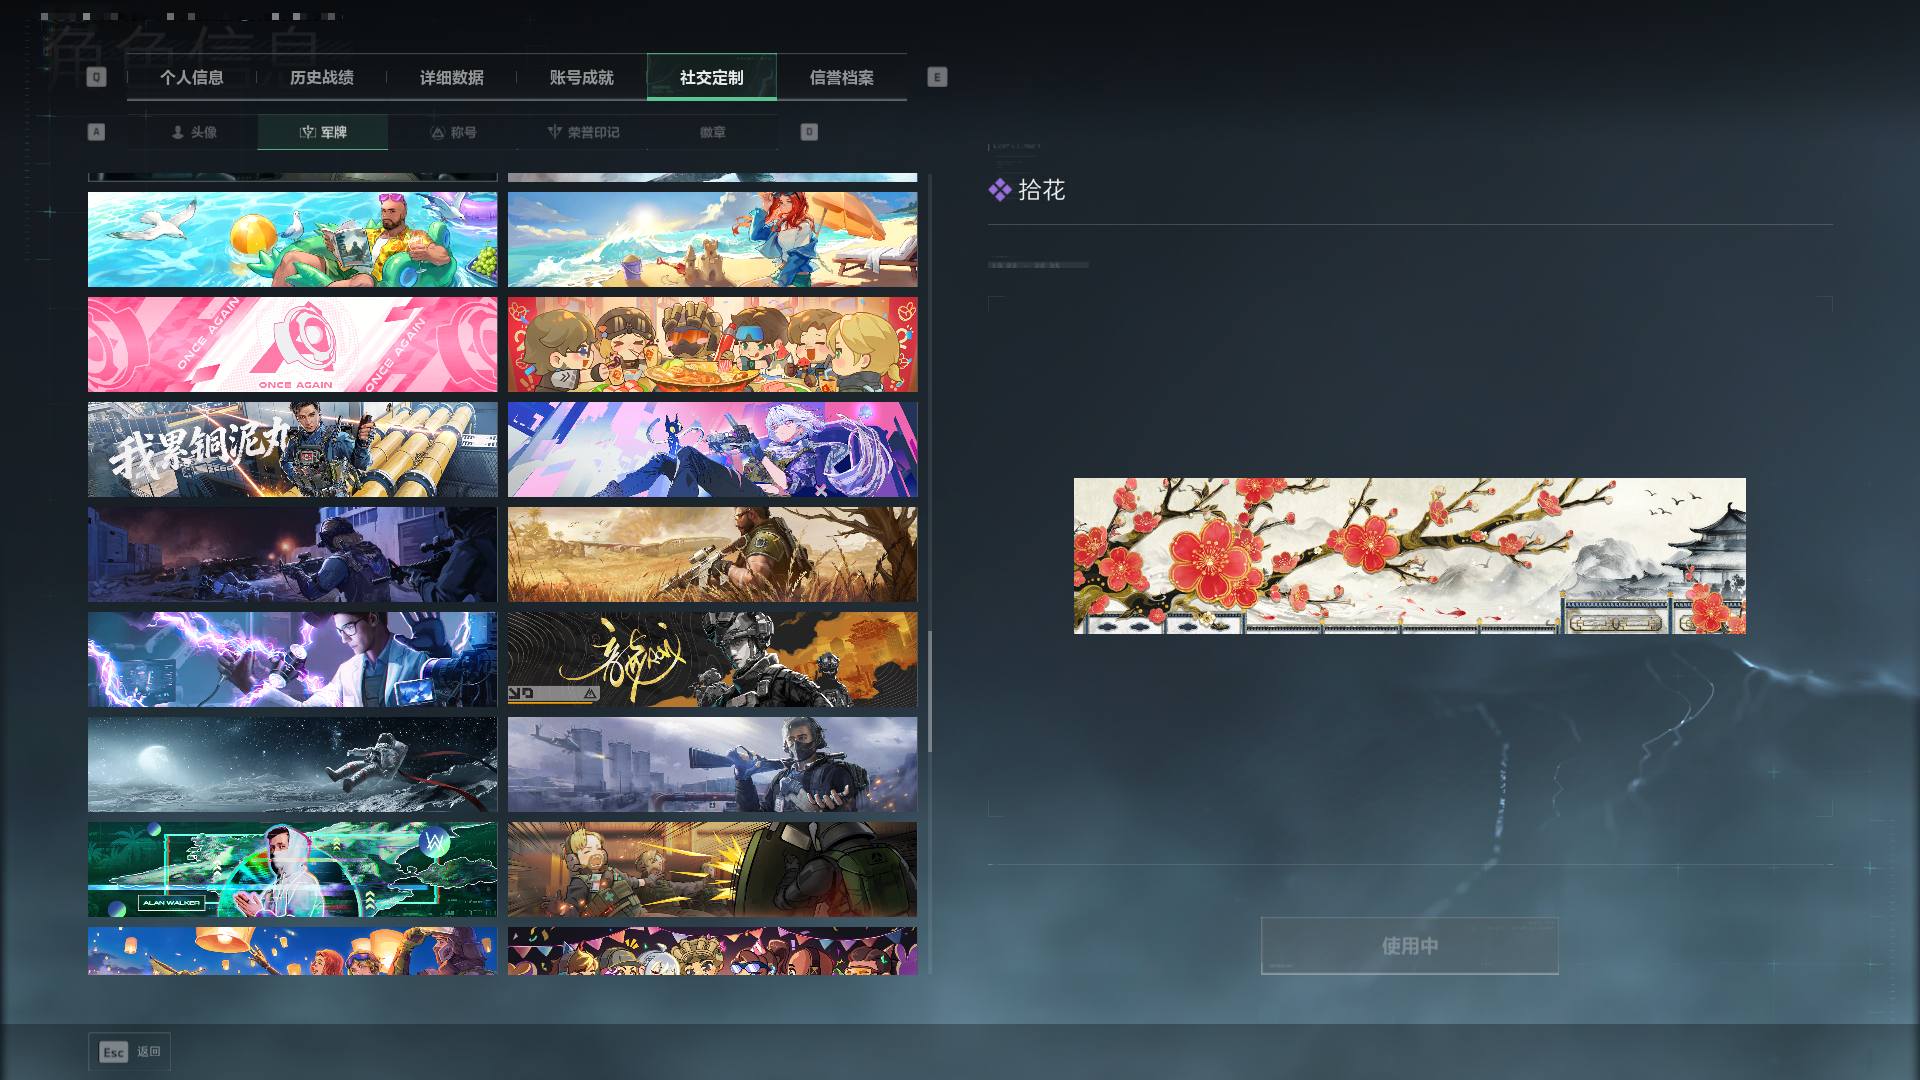Select the comic shield soldier banner
The width and height of the screenshot is (1920, 1080).
pyautogui.click(x=712, y=870)
